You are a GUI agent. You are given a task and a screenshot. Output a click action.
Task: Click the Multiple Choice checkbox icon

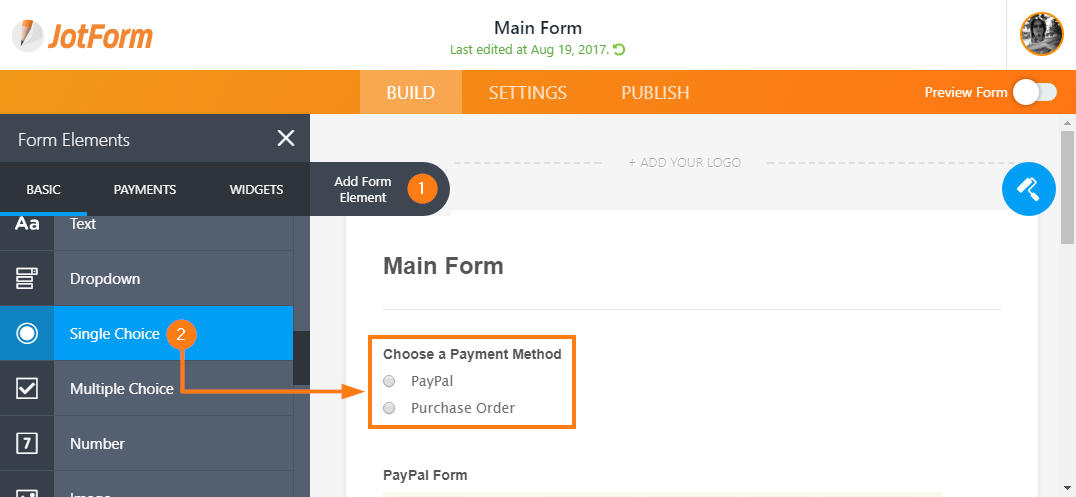click(x=27, y=389)
